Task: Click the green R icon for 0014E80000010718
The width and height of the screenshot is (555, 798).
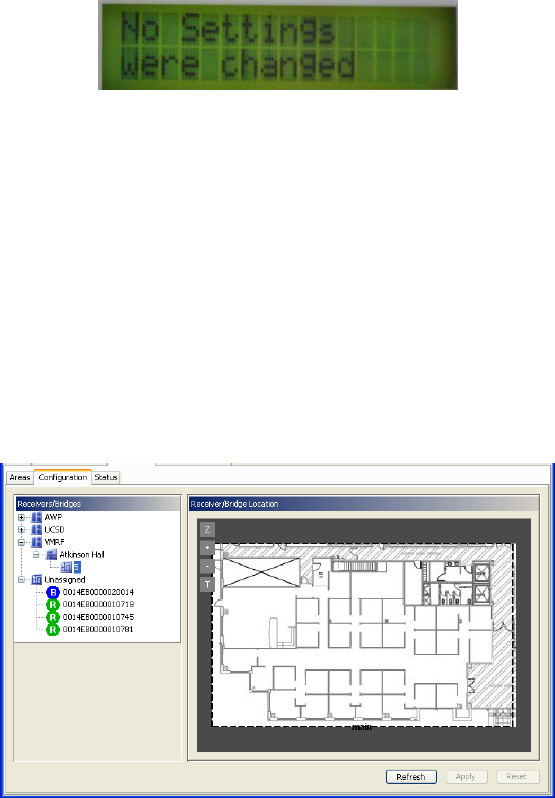Action: pyautogui.click(x=52, y=605)
